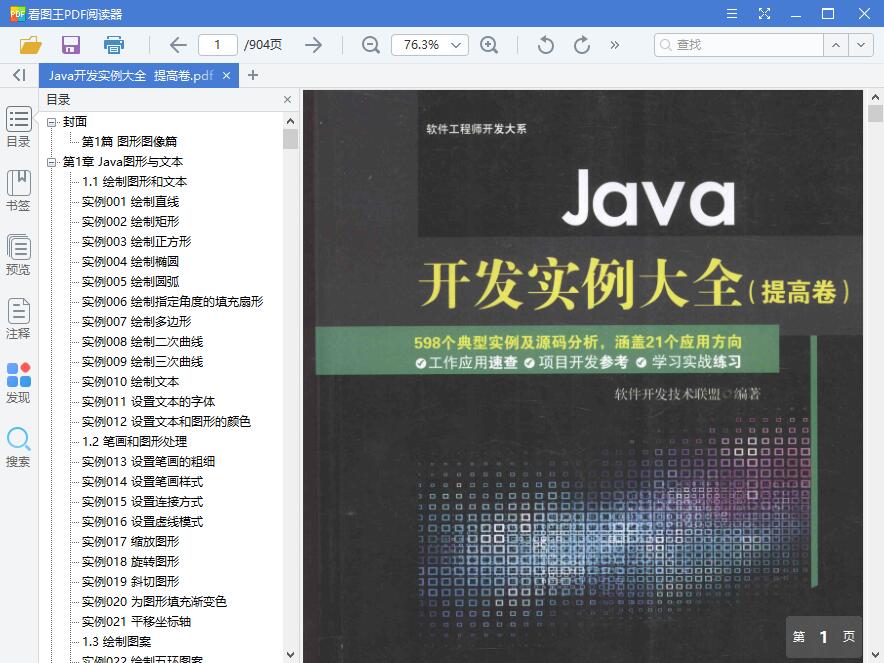Click the 查找 search box
The height and width of the screenshot is (663, 884).
pos(739,45)
